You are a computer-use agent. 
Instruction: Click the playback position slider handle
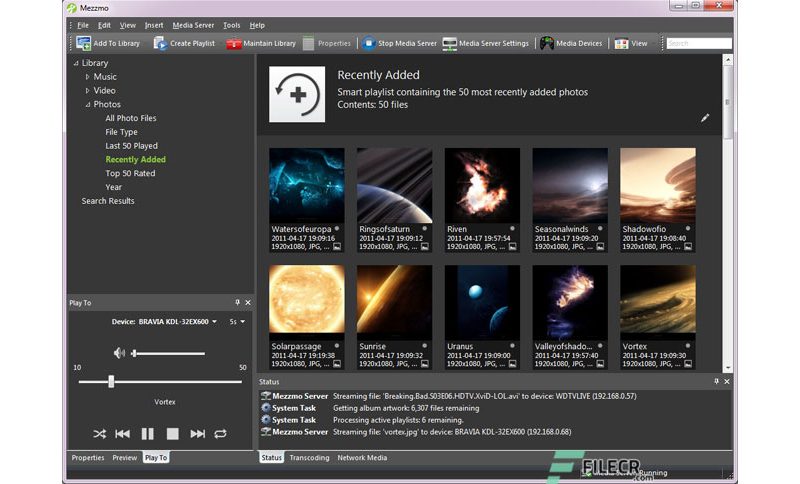tap(111, 381)
